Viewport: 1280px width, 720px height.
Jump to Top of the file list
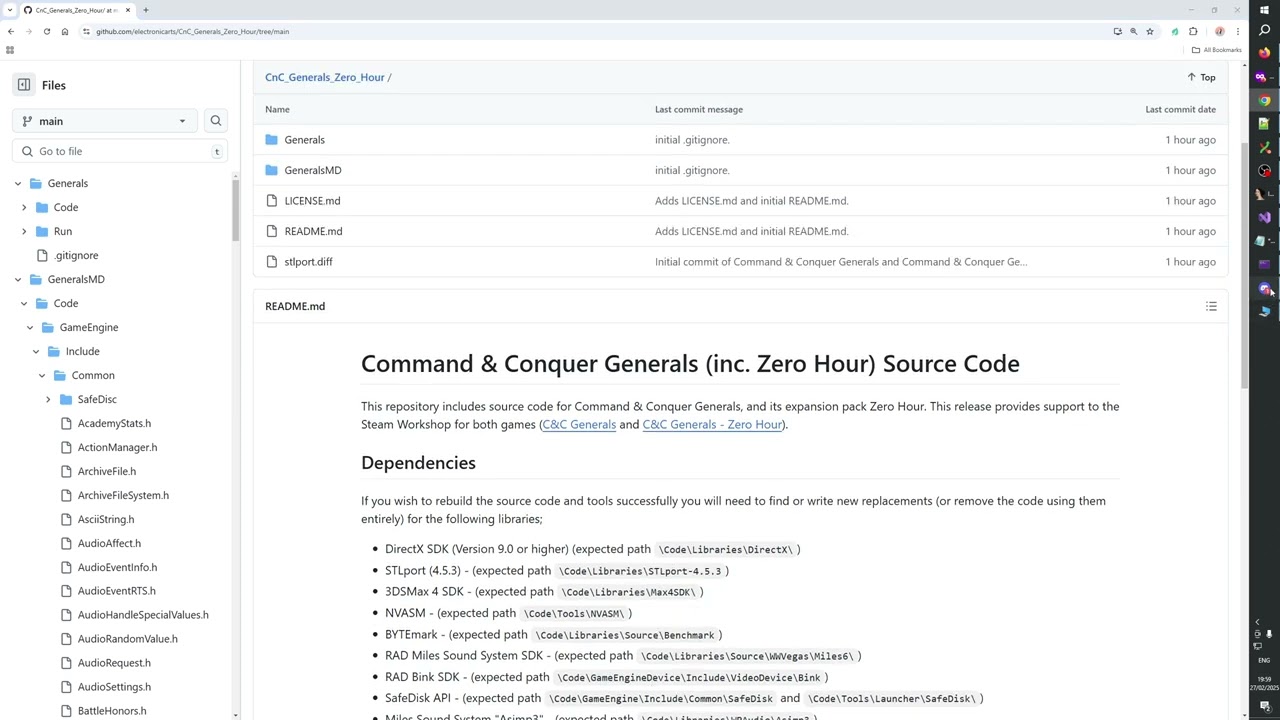pyautogui.click(x=1201, y=77)
